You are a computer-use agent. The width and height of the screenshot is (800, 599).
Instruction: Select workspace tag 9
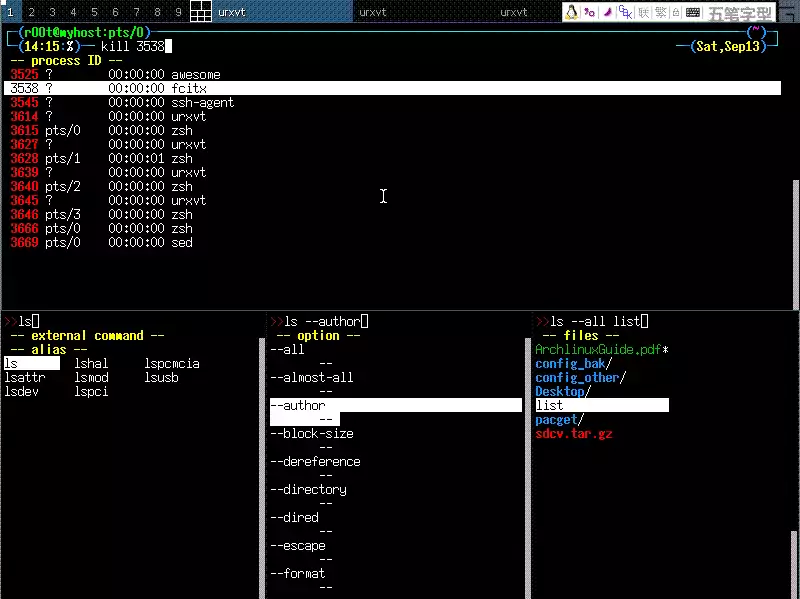point(178,12)
